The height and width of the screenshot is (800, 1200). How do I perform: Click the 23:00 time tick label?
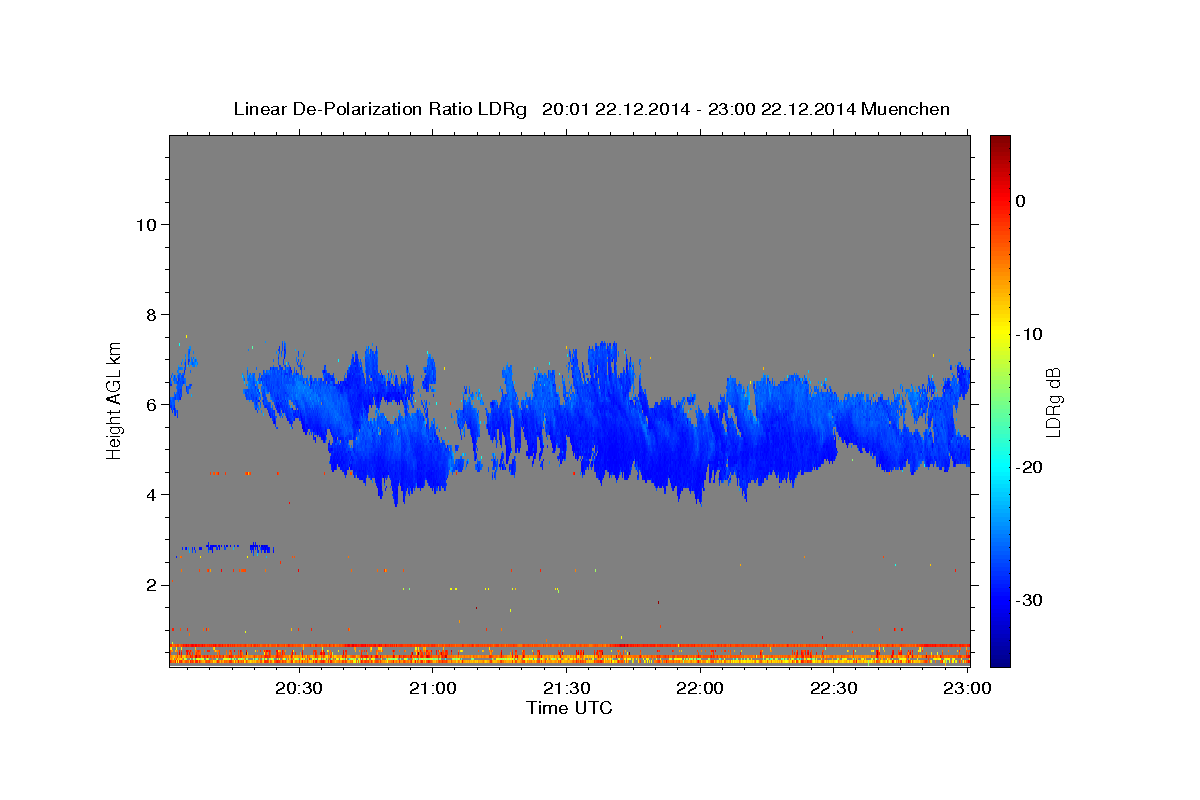coord(967,688)
